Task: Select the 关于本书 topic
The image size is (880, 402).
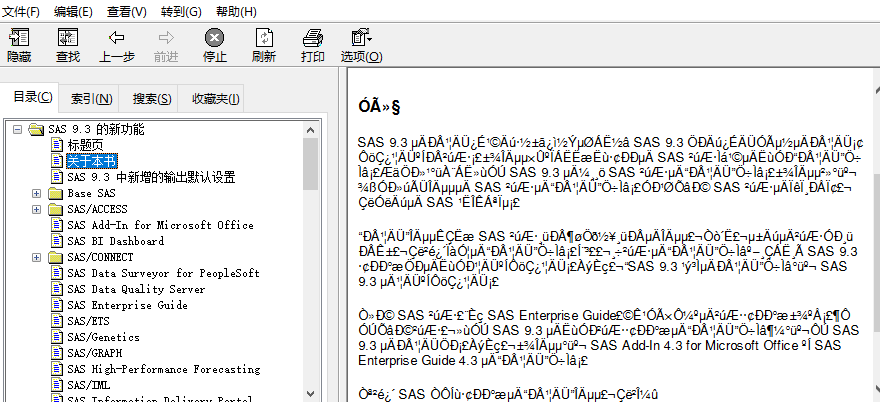Action: click(92, 161)
